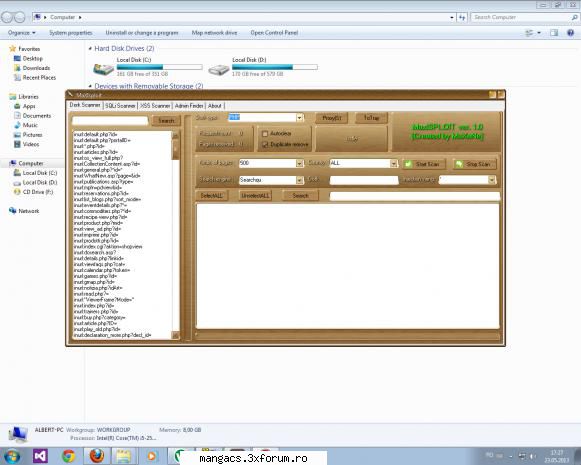Click Uninstall or change a program

coord(142,33)
